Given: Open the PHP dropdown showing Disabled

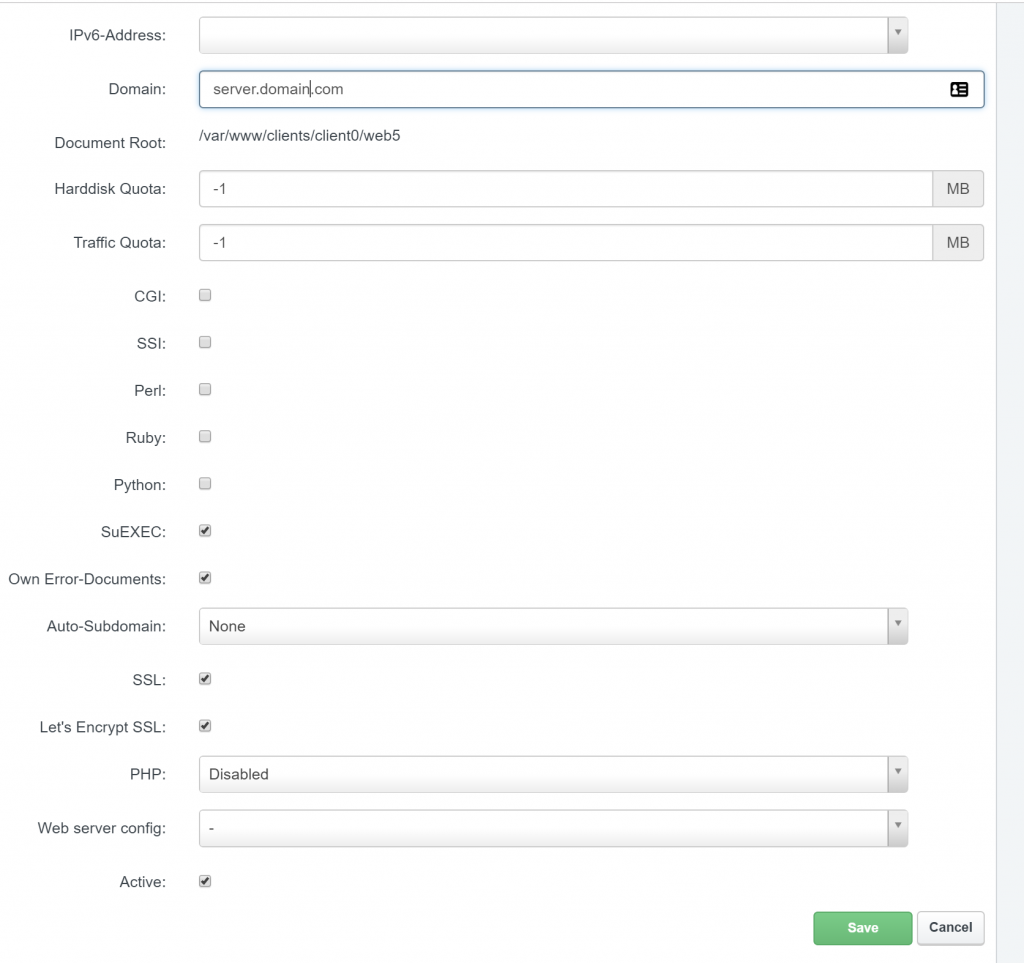Looking at the screenshot, I should pyautogui.click(x=550, y=774).
